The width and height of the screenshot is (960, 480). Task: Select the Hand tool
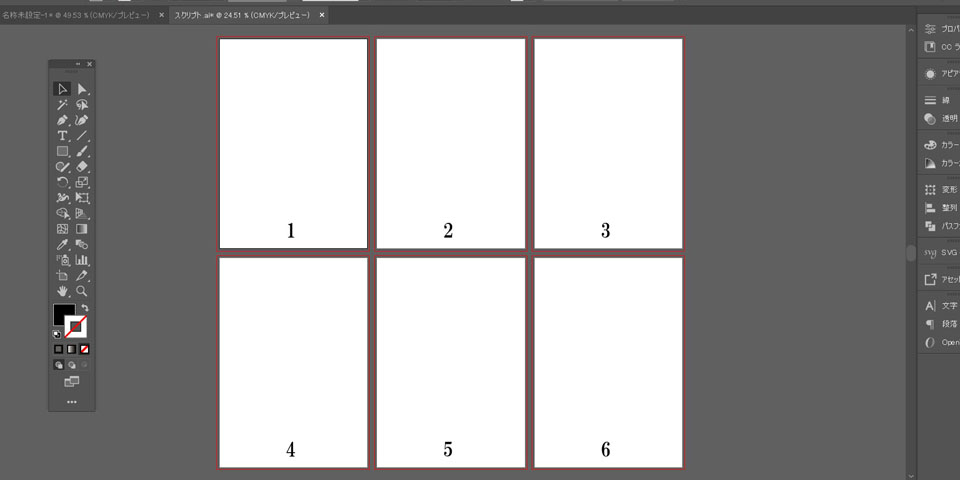[62, 291]
